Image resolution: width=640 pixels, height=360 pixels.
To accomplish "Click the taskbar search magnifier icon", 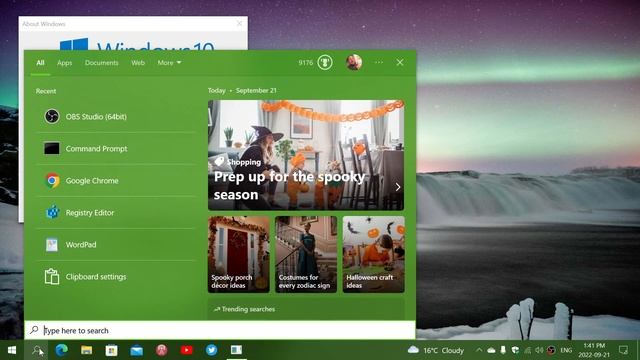I will [x=37, y=350].
